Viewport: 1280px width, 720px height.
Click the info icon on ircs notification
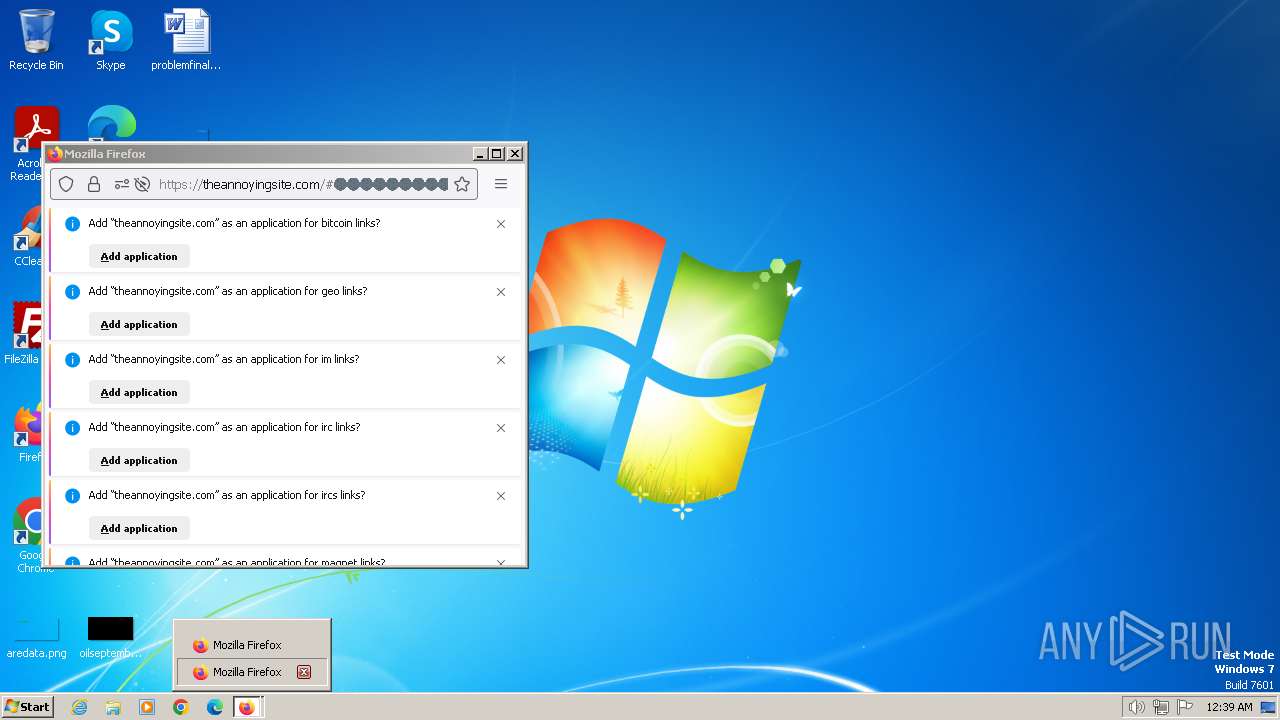pyautogui.click(x=72, y=496)
